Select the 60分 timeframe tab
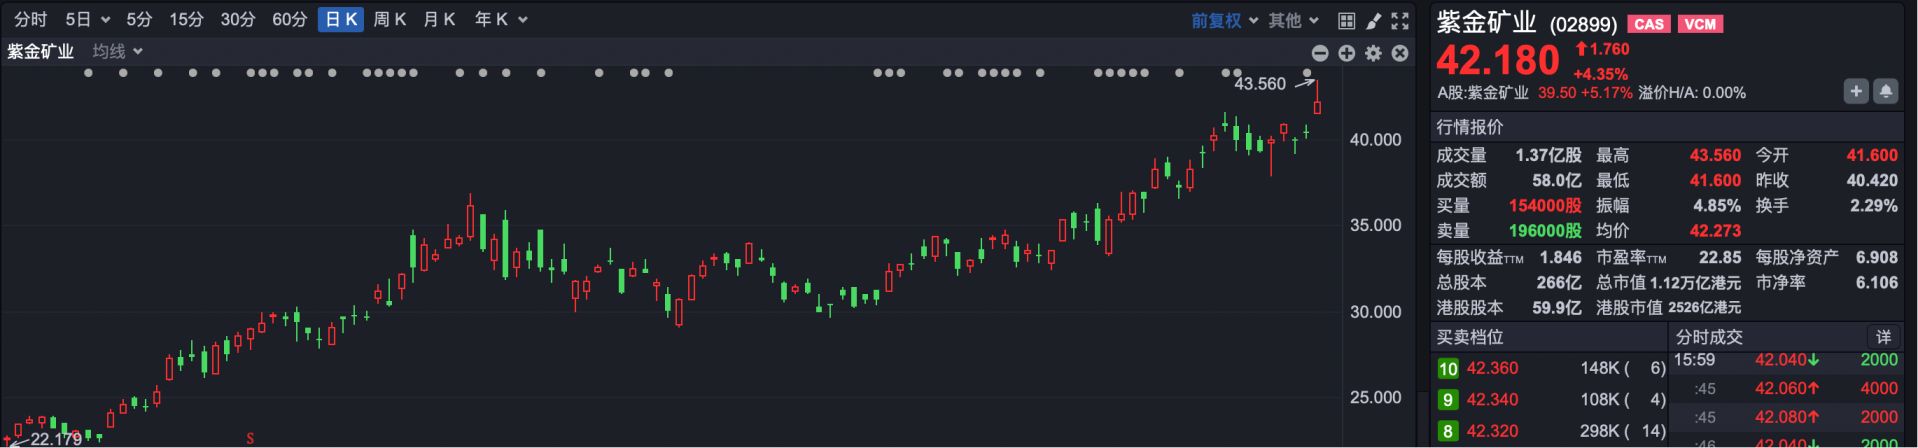The image size is (1918, 448). (289, 20)
